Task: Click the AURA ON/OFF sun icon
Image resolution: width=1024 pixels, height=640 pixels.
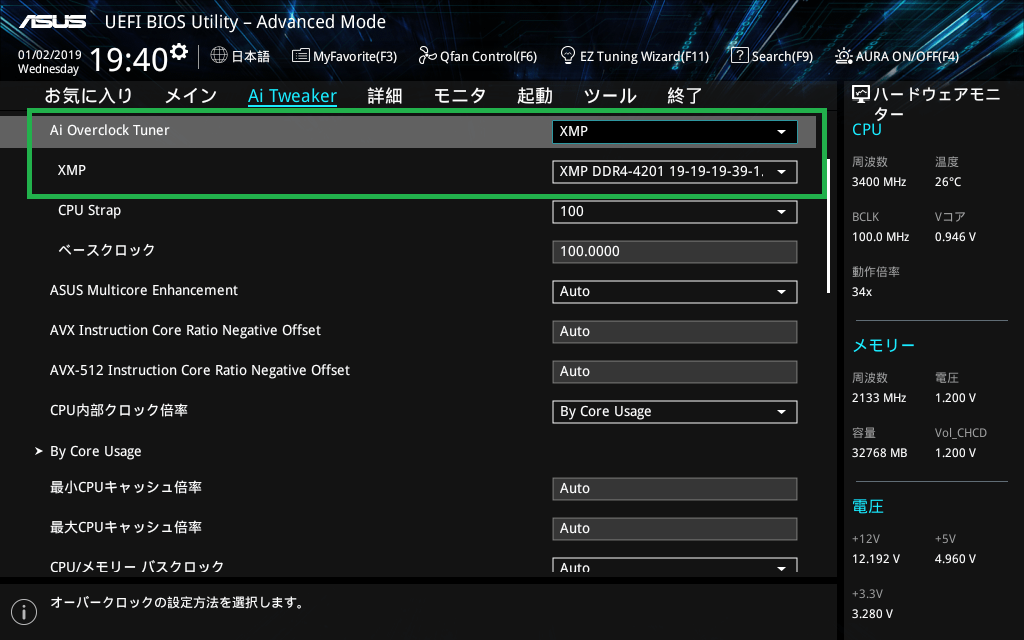Action: (x=843, y=56)
